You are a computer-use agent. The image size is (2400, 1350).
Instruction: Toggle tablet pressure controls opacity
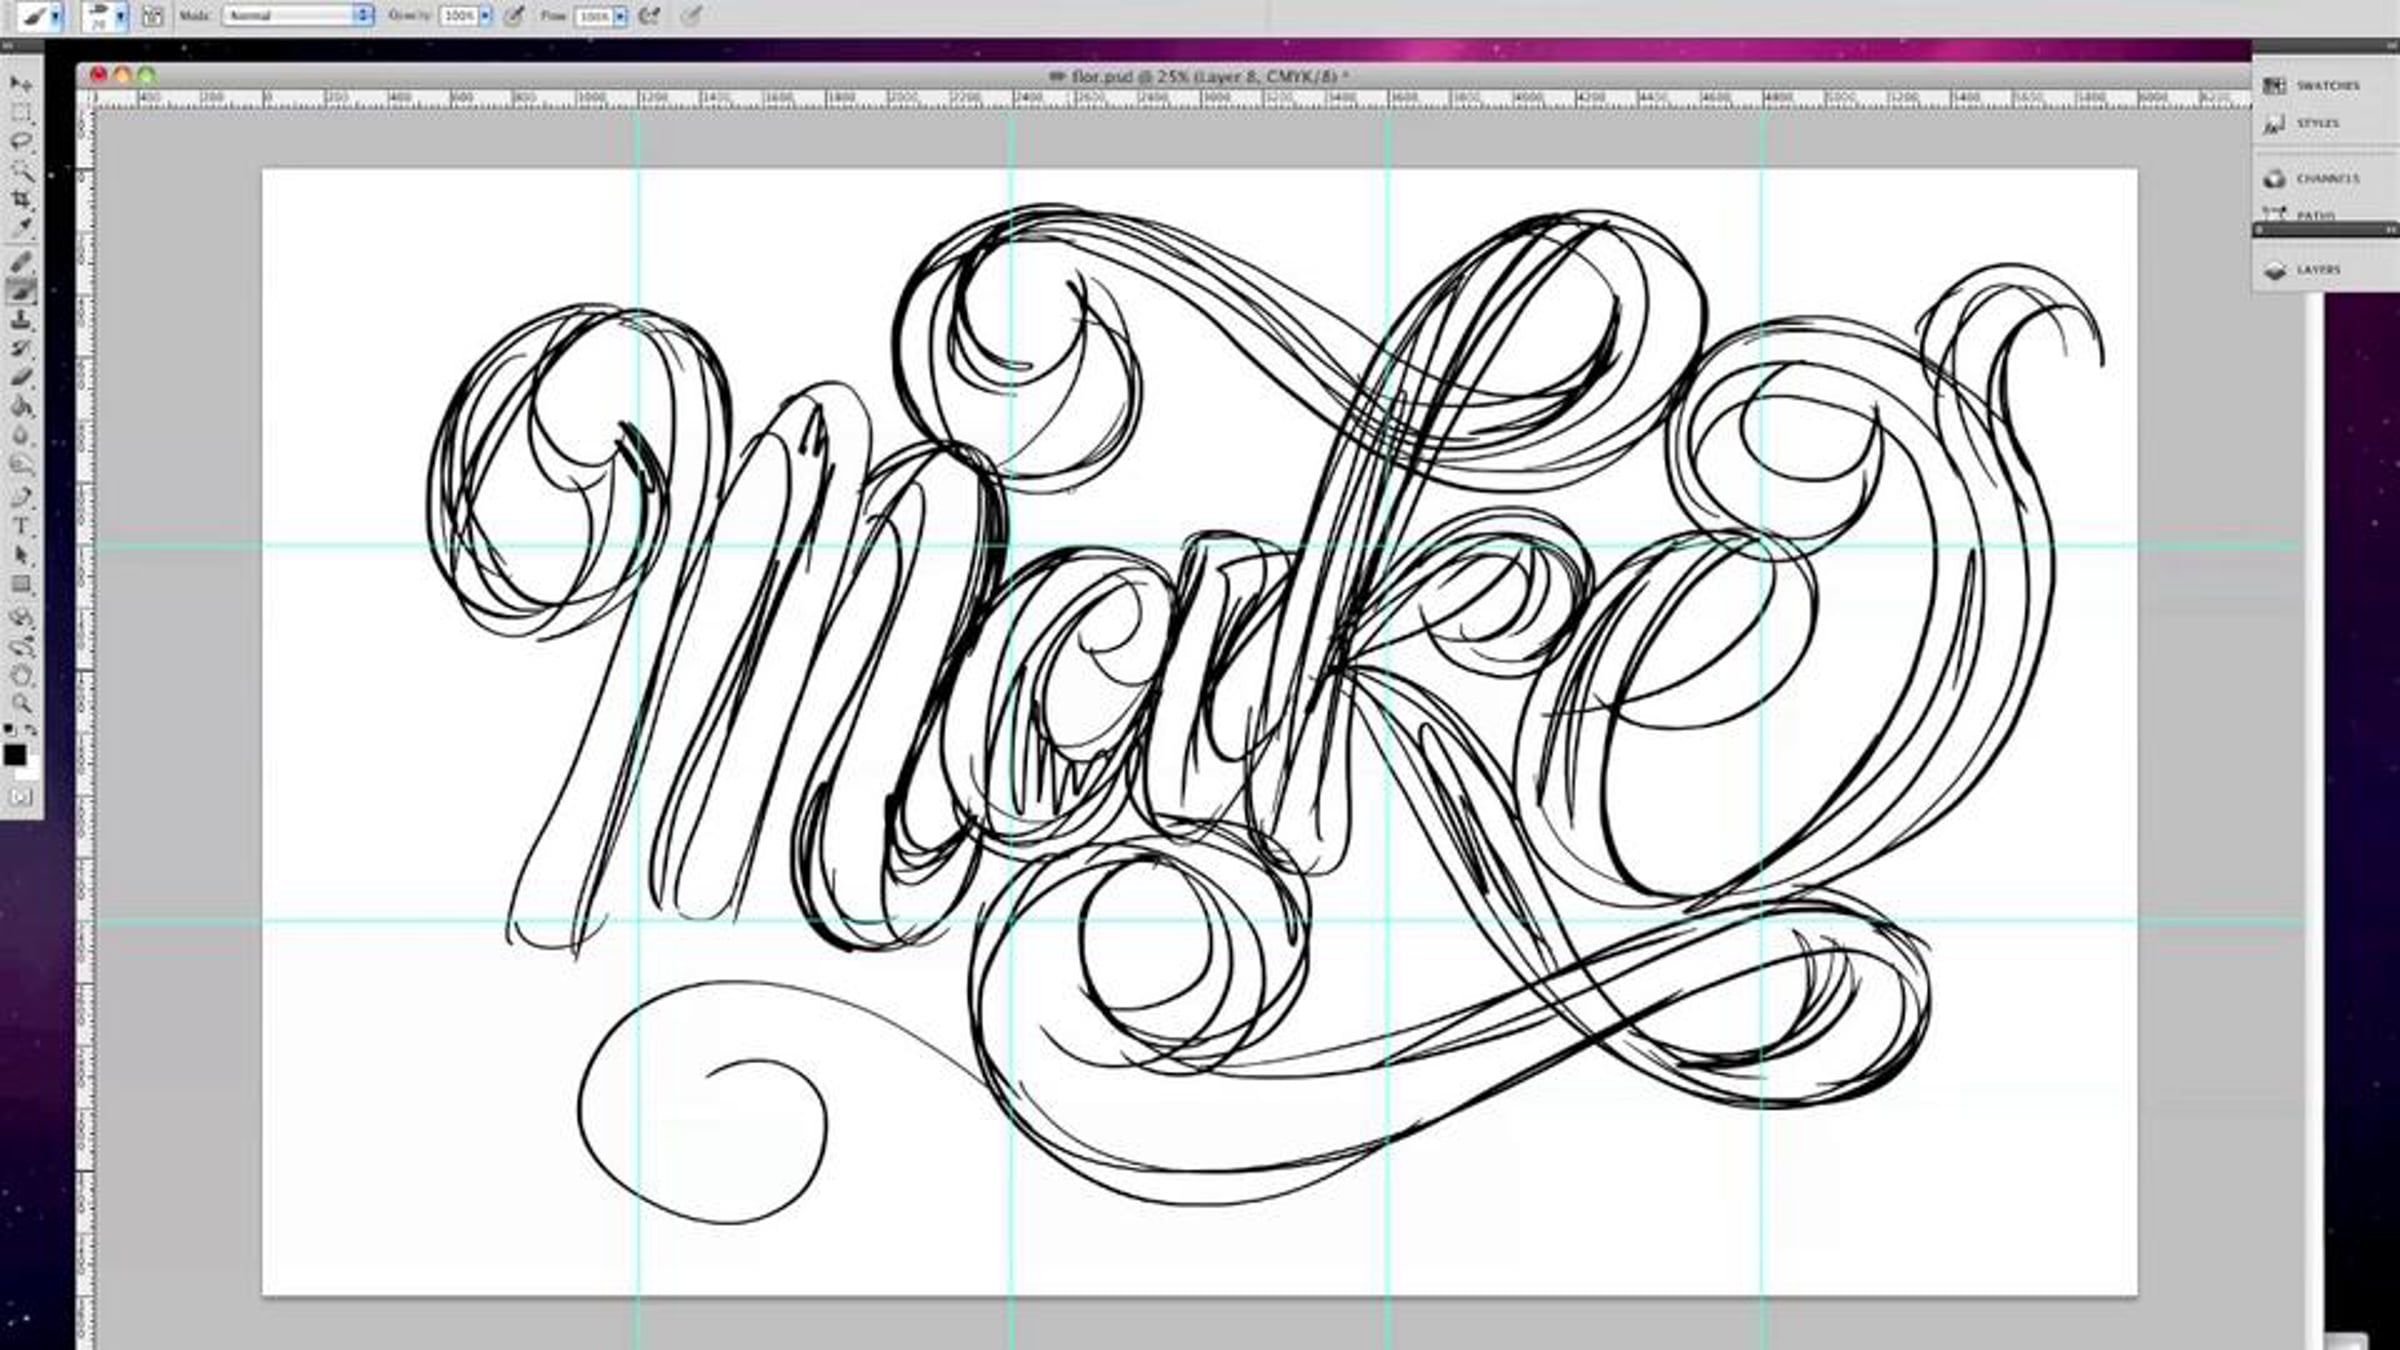click(514, 16)
